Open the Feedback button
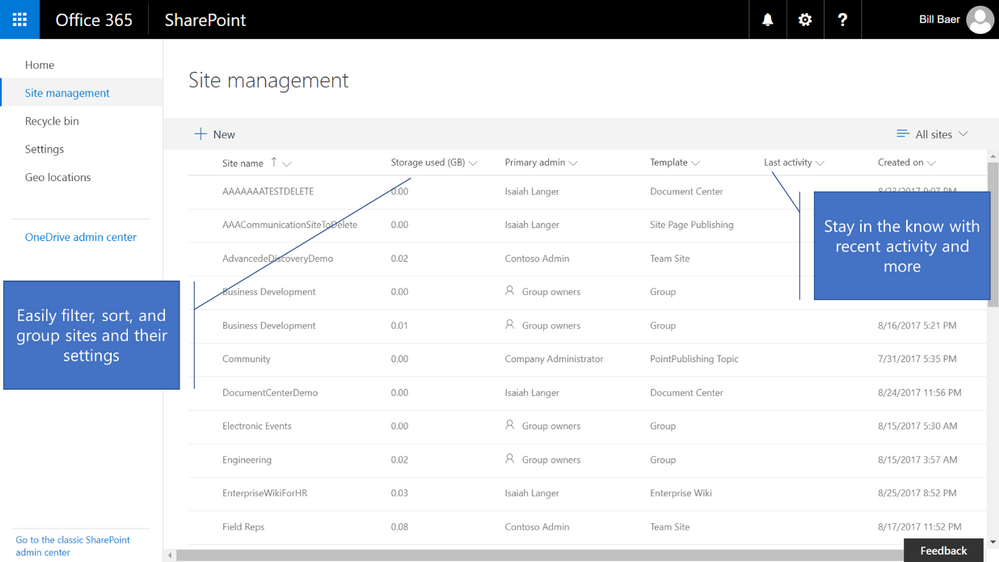 [x=943, y=551]
